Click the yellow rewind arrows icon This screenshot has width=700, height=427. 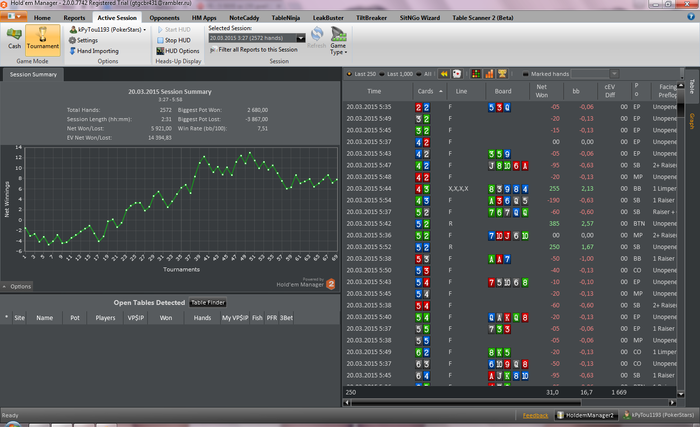444,74
